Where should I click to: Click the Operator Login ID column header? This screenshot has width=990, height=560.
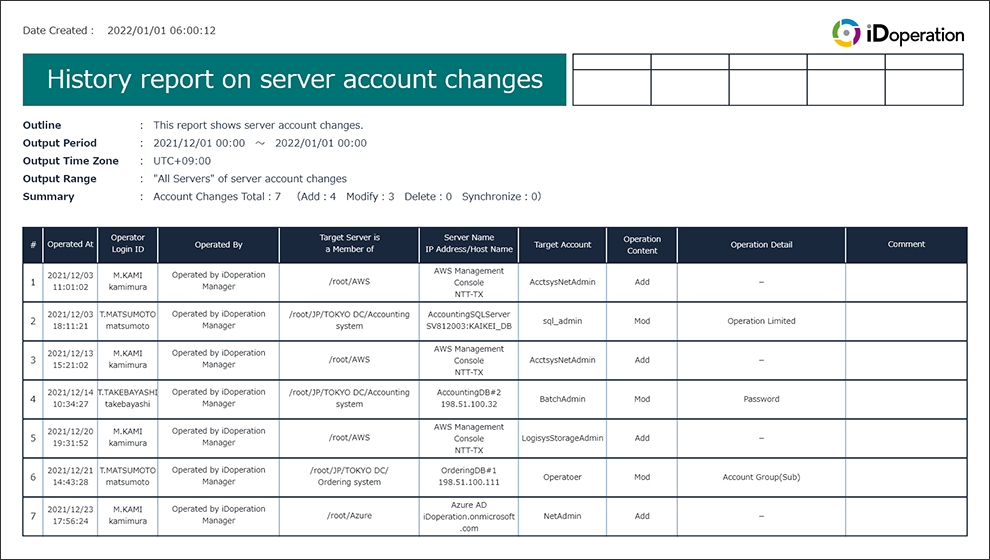click(x=128, y=245)
